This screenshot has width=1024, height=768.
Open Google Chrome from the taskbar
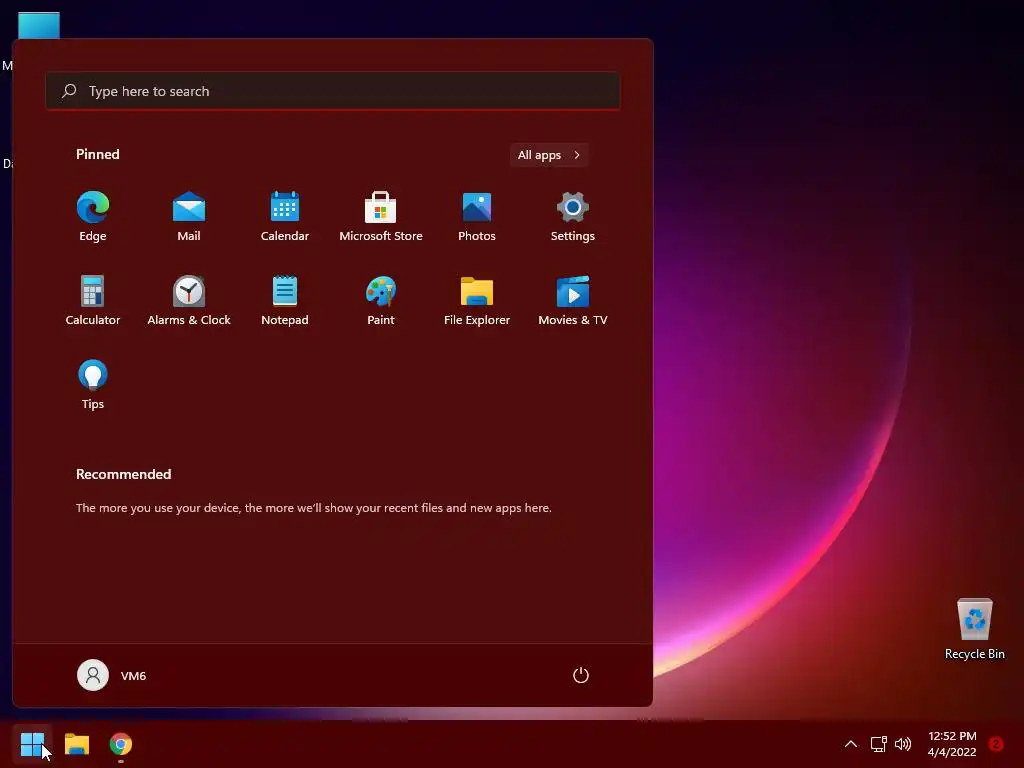coord(121,744)
